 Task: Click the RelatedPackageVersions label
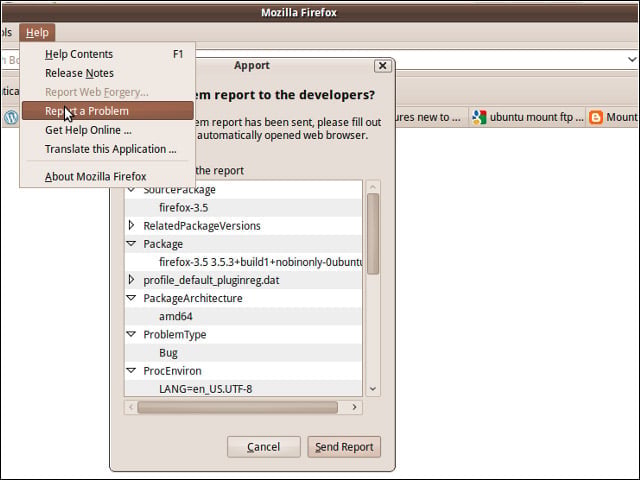click(x=202, y=226)
